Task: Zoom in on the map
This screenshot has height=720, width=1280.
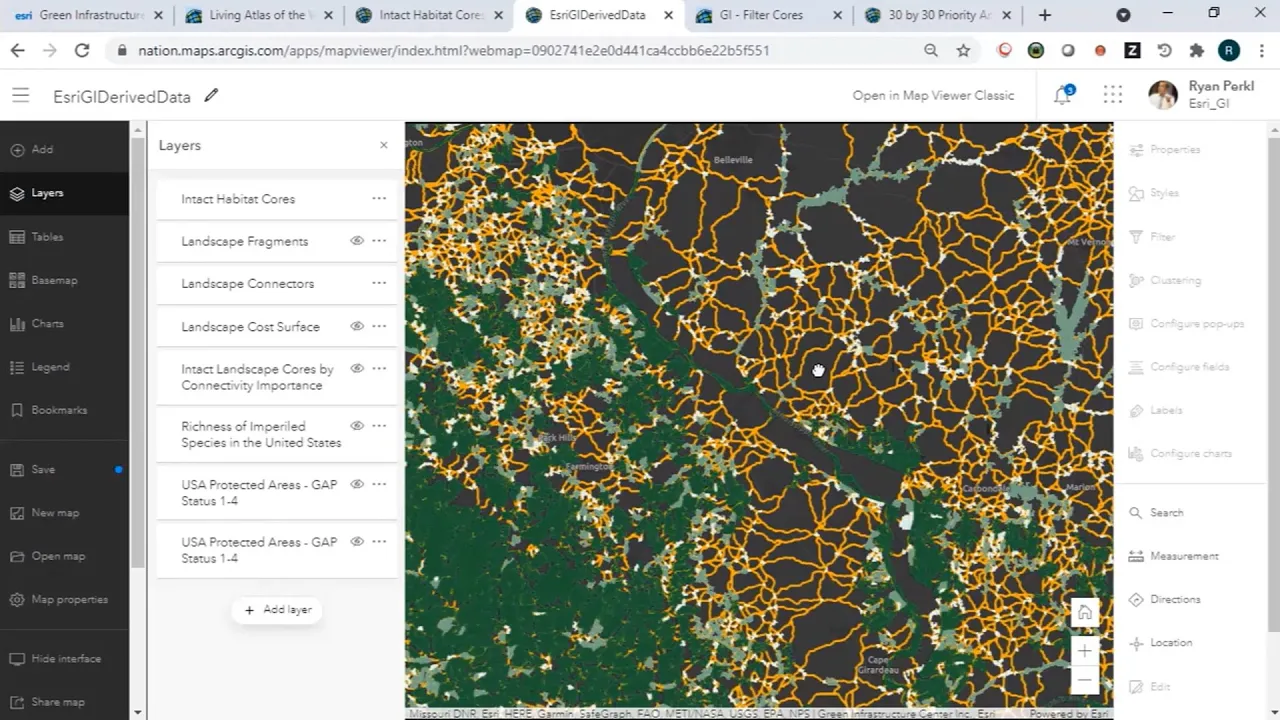Action: click(x=1085, y=651)
